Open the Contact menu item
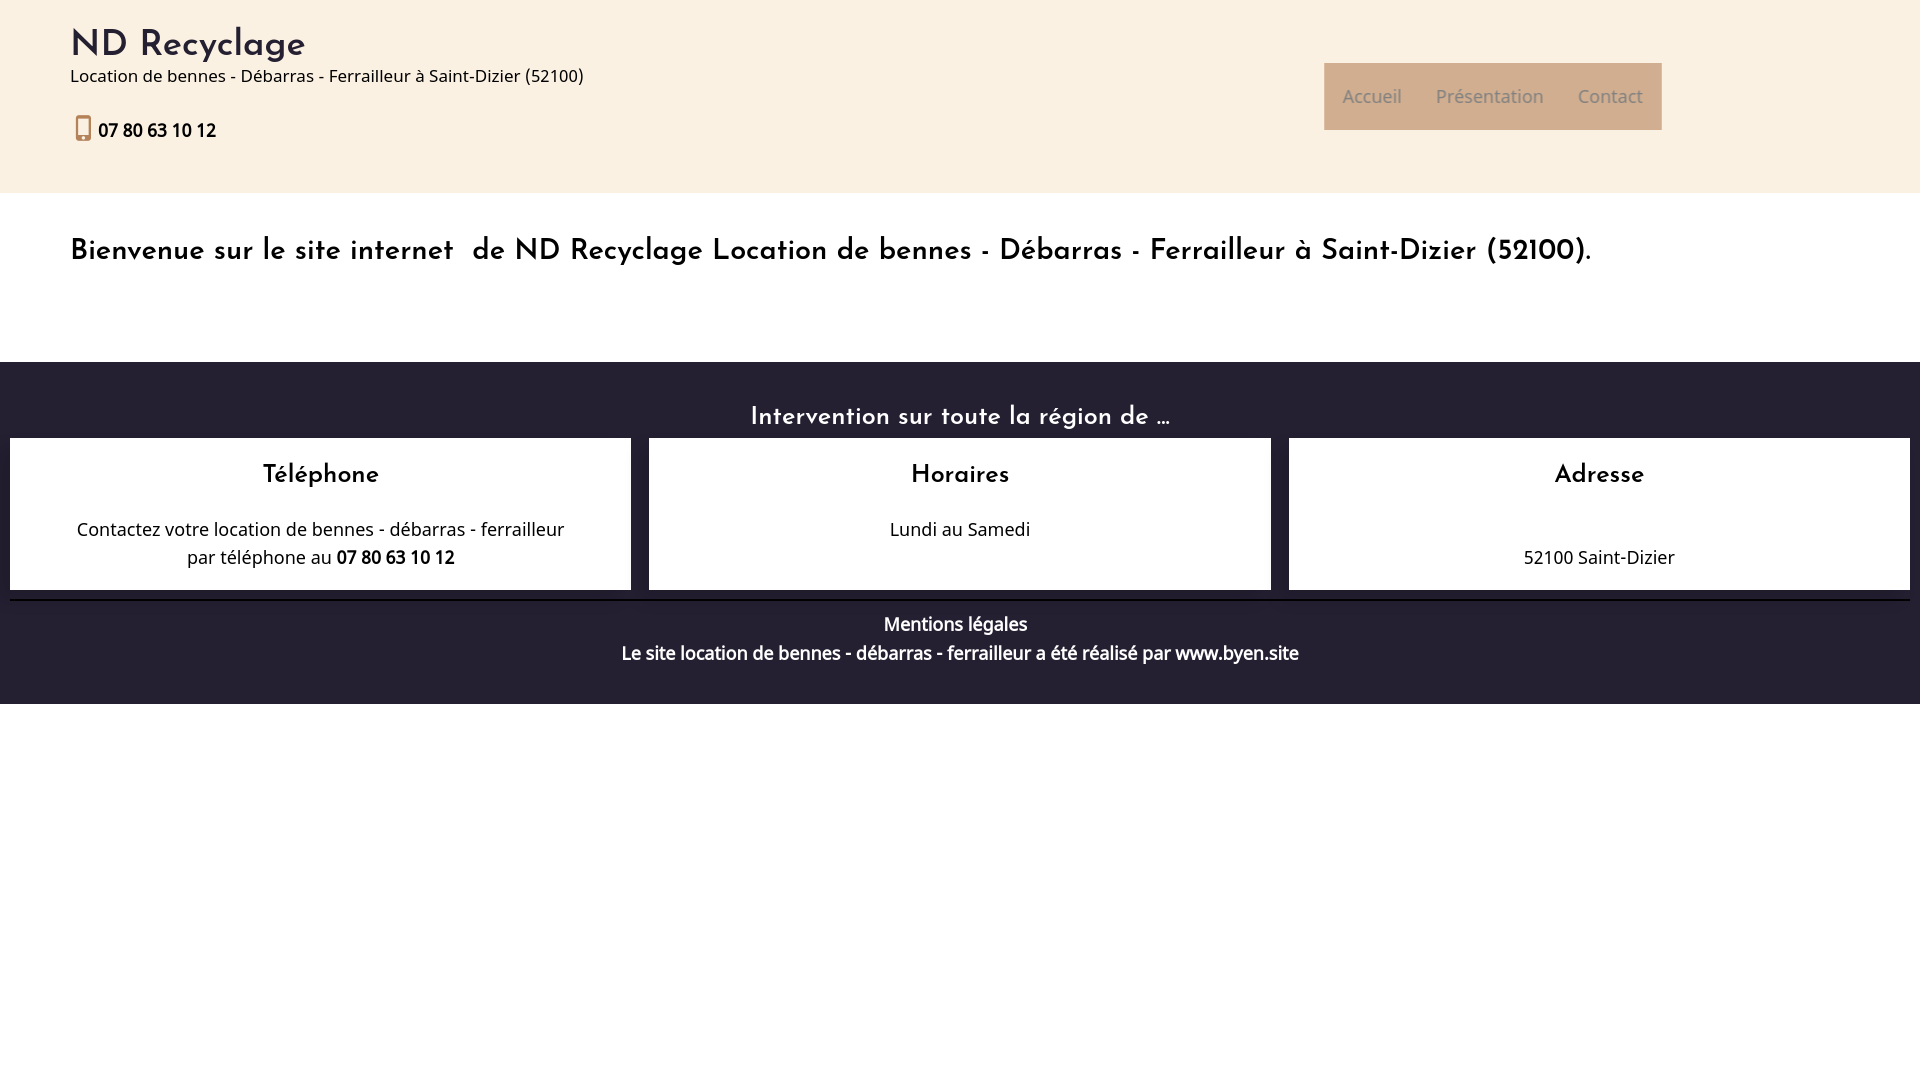This screenshot has width=1920, height=1080. pos(1609,97)
